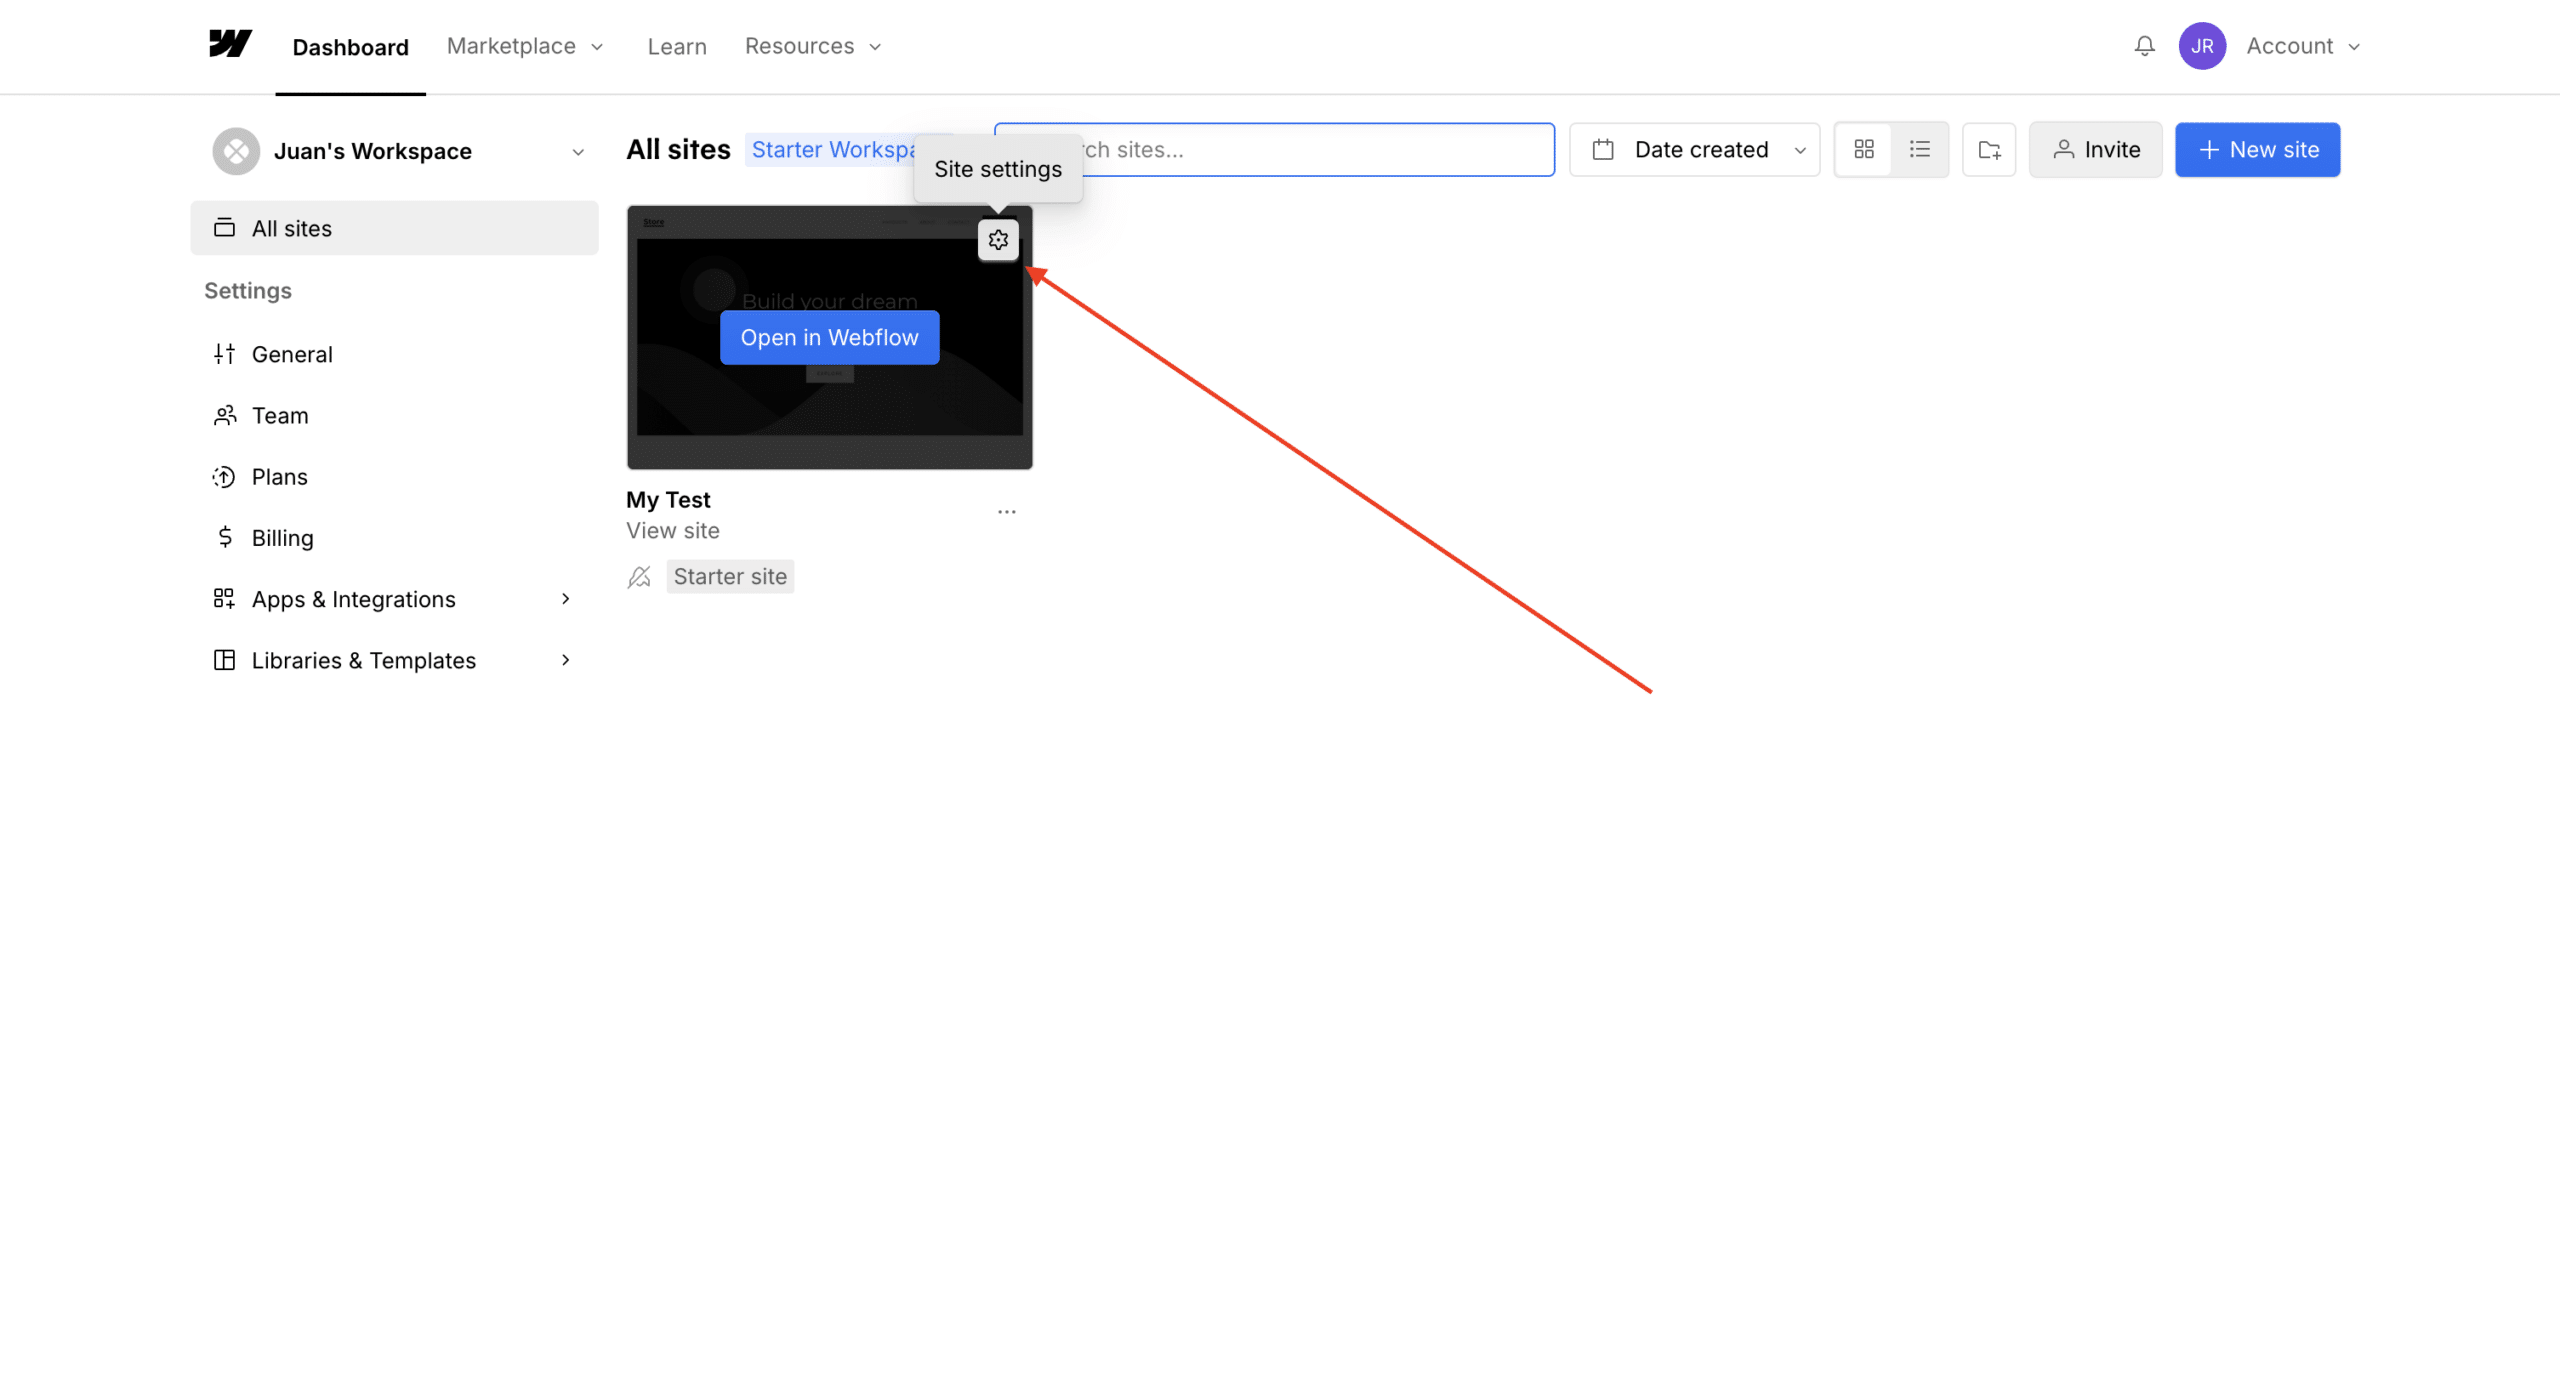This screenshot has height=1381, width=2560.
Task: Click the All sites sidebar icon
Action: (224, 227)
